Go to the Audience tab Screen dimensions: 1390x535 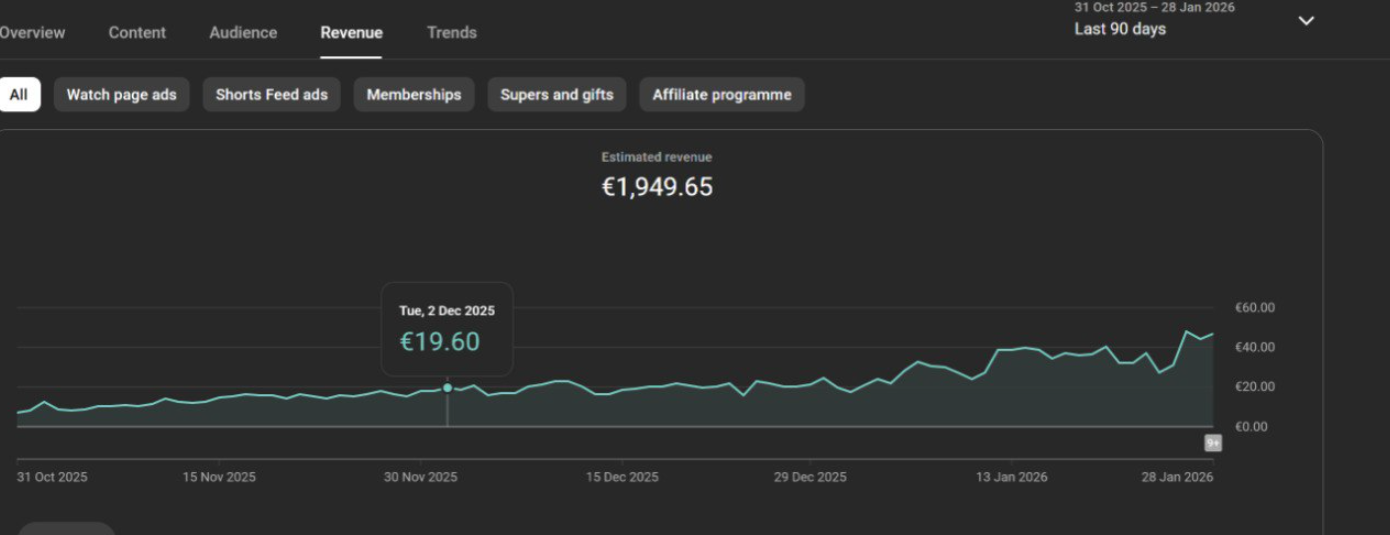point(243,32)
